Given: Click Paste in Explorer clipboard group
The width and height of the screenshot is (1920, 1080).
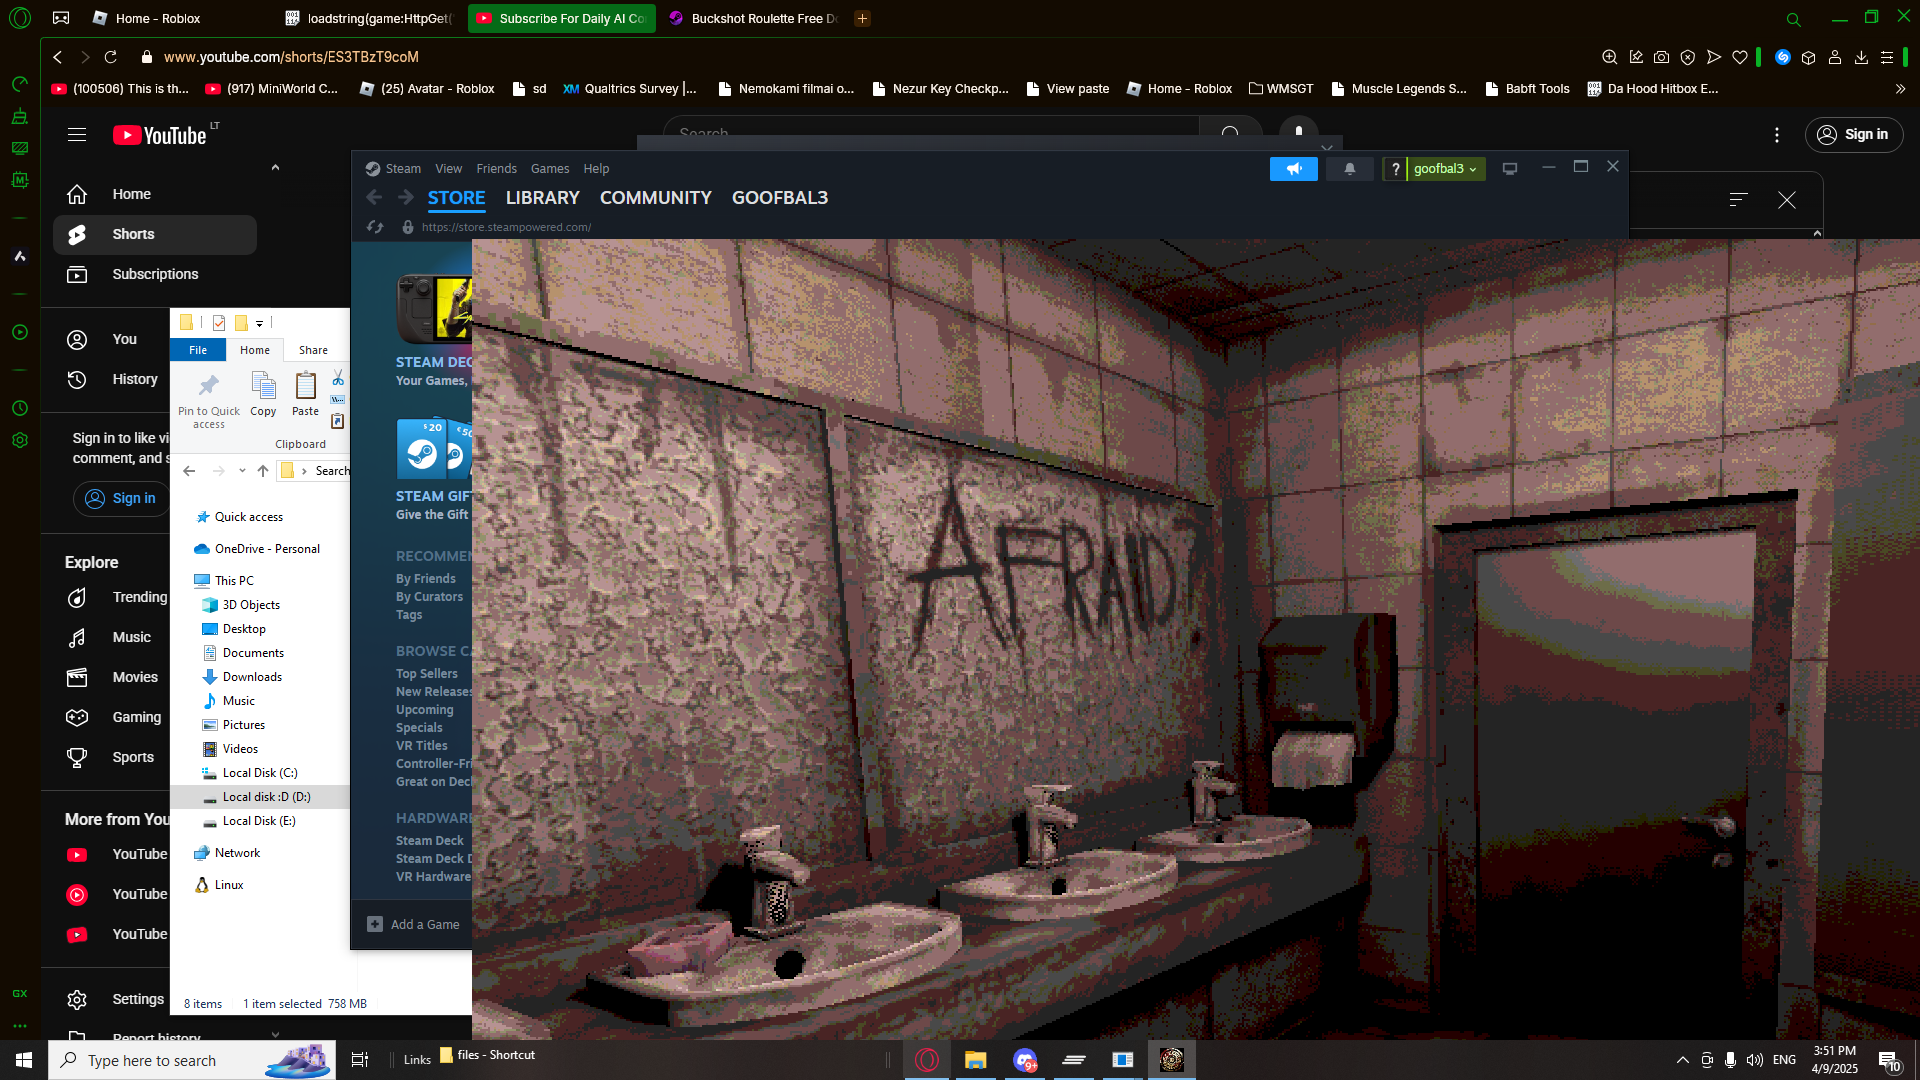Looking at the screenshot, I should tap(305, 394).
